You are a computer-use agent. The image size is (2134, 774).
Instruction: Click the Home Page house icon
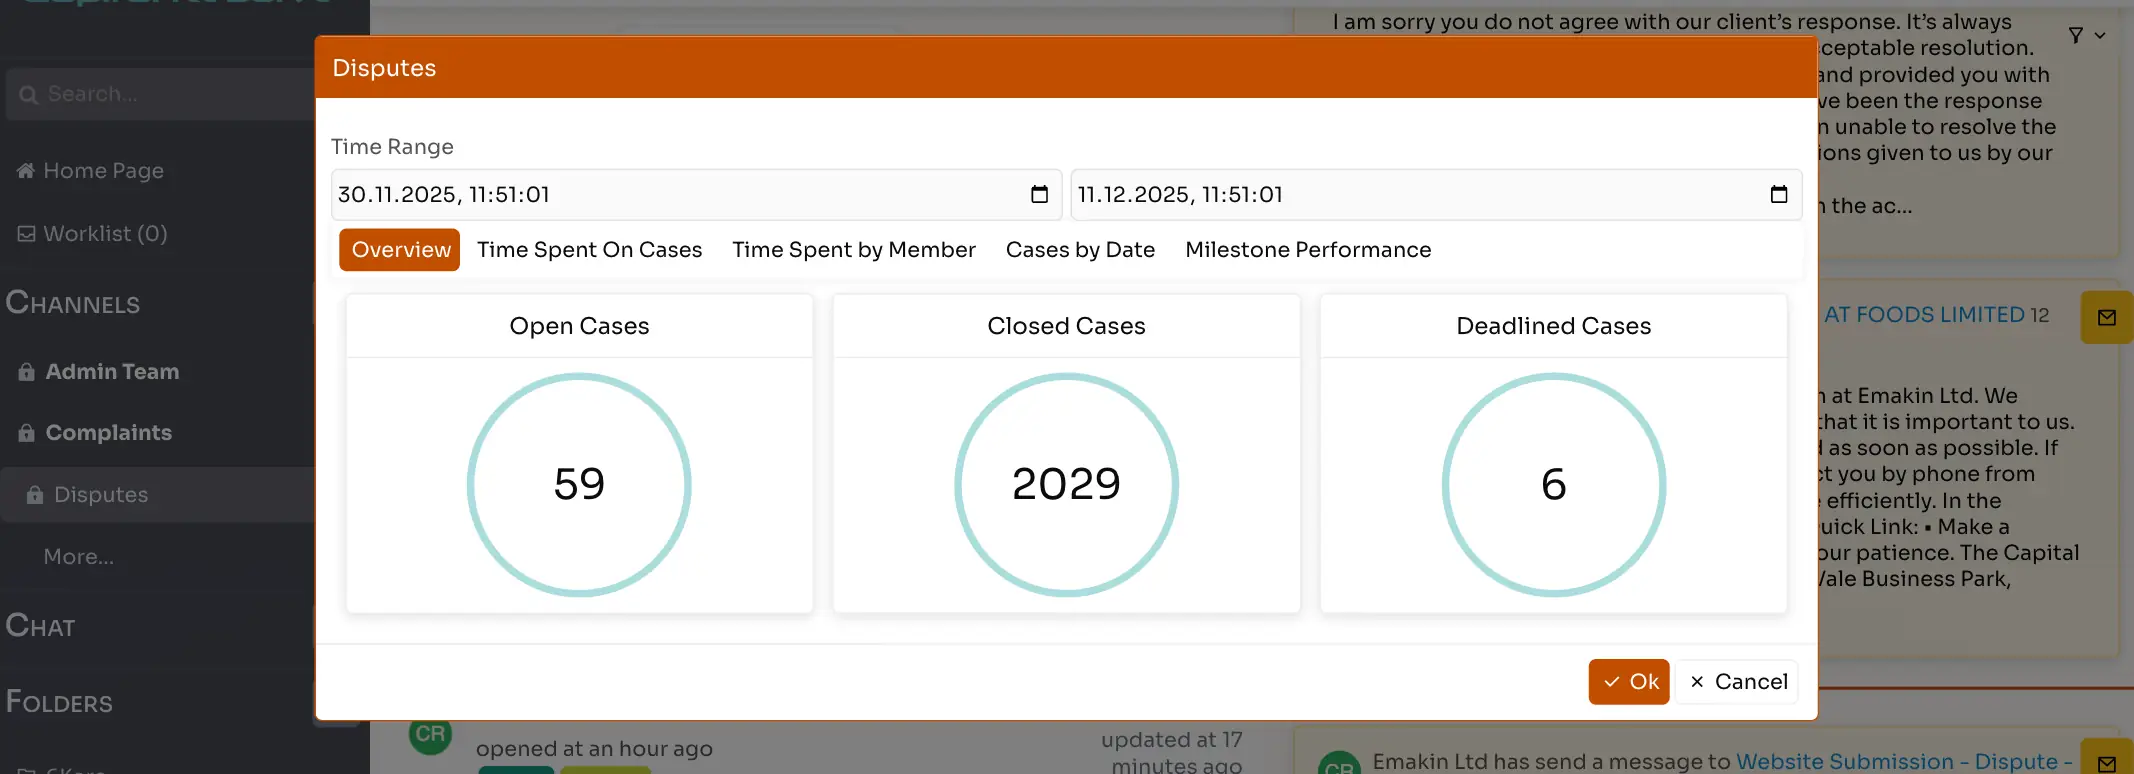coord(26,171)
